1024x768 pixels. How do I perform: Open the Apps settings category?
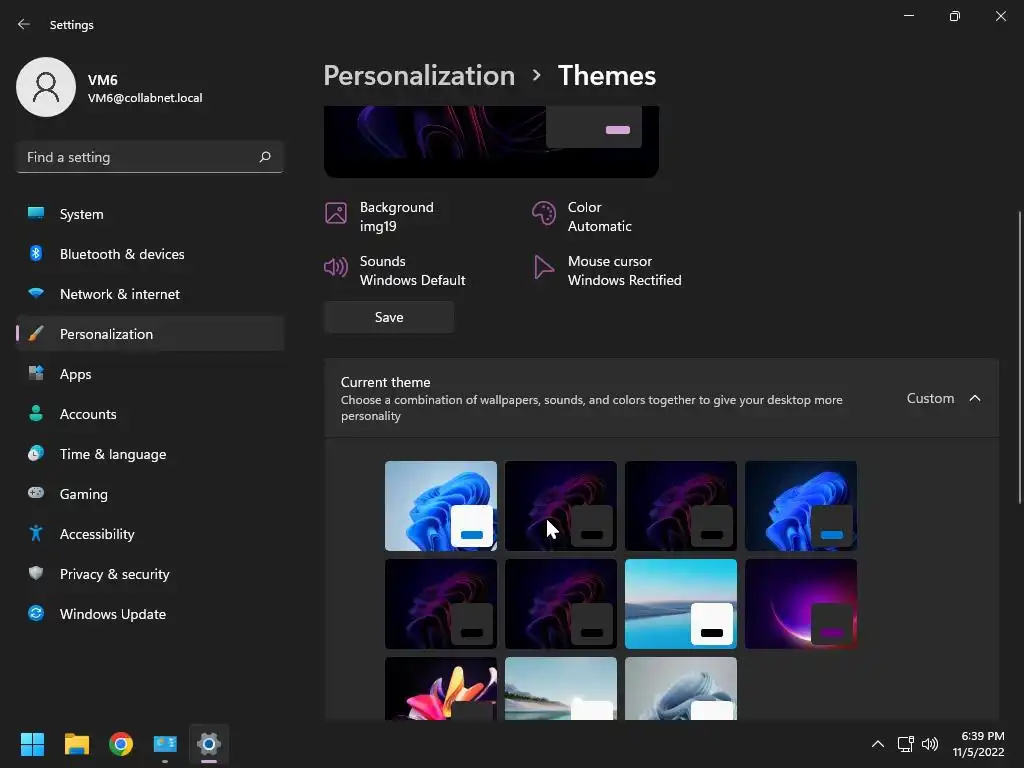click(x=150, y=374)
